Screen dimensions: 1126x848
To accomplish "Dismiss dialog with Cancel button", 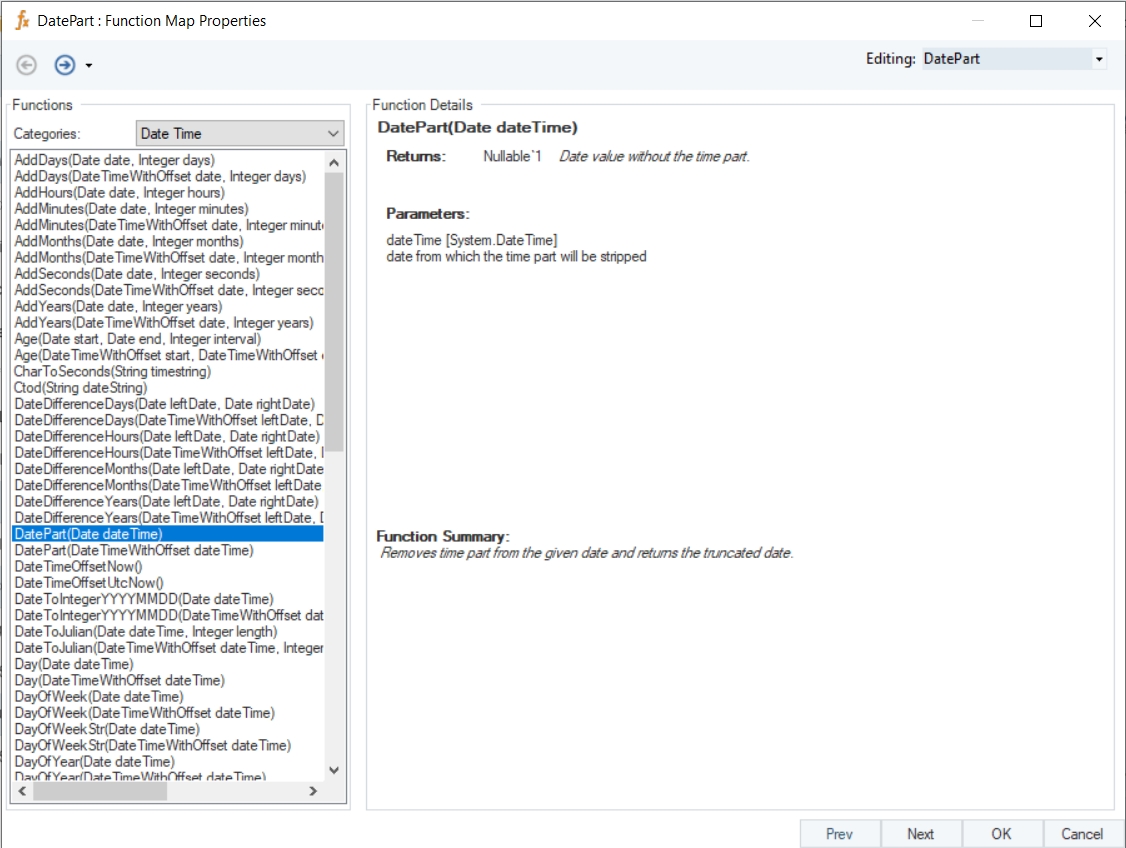I will [x=1082, y=834].
